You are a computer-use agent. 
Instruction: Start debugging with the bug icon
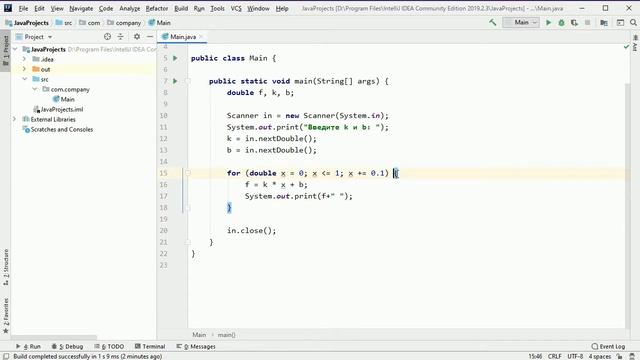coord(562,22)
